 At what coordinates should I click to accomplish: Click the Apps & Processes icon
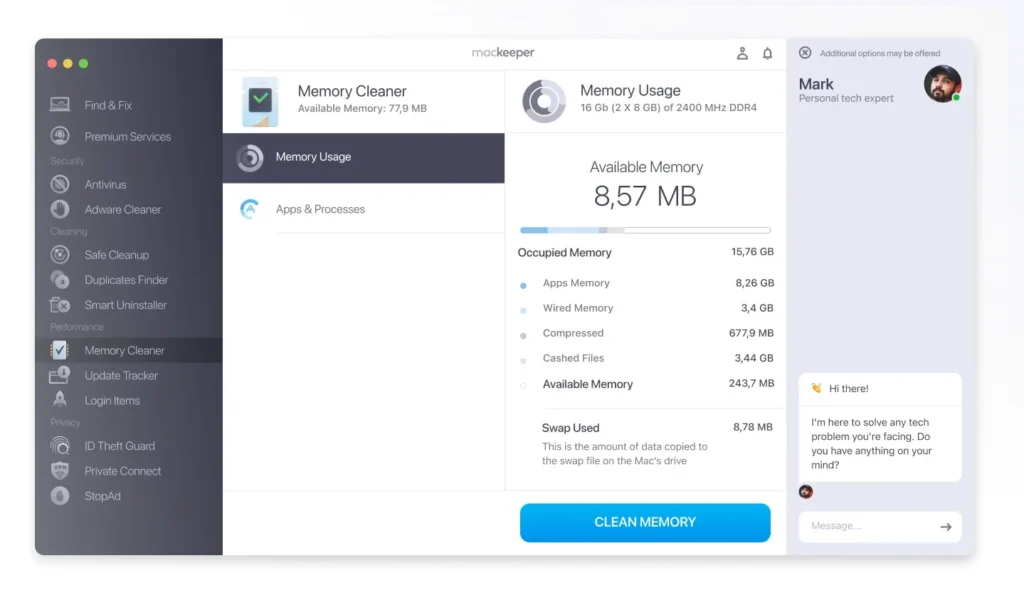click(249, 209)
